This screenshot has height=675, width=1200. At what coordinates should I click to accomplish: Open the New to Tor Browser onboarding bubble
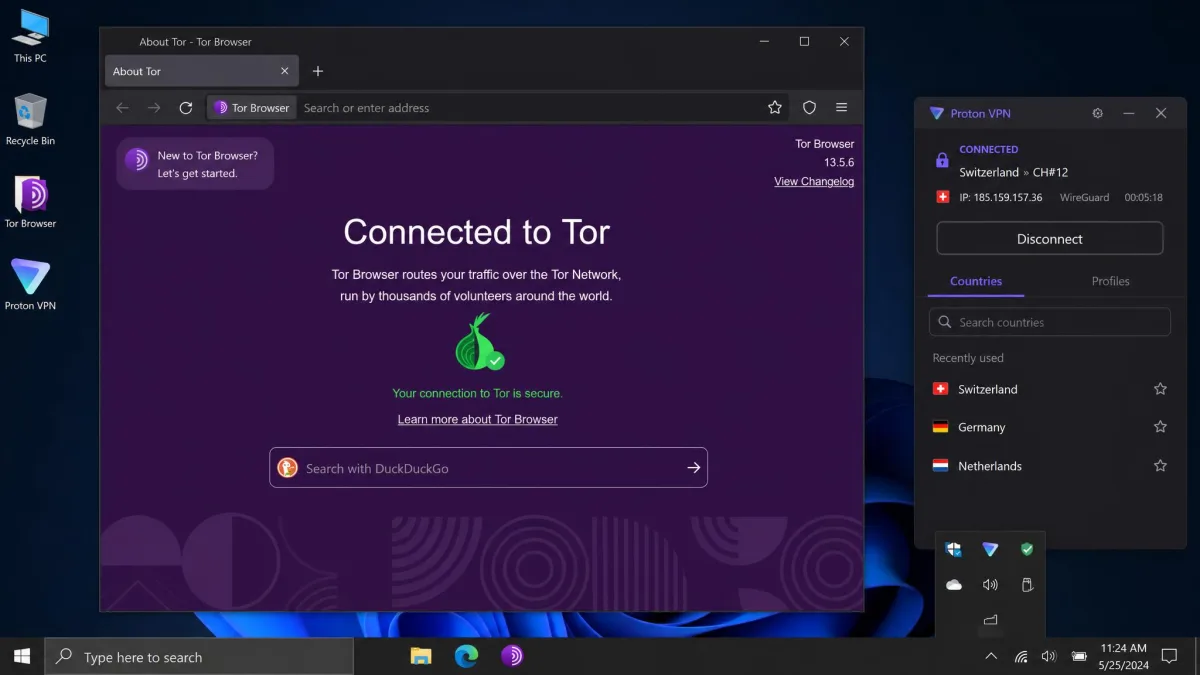[195, 164]
